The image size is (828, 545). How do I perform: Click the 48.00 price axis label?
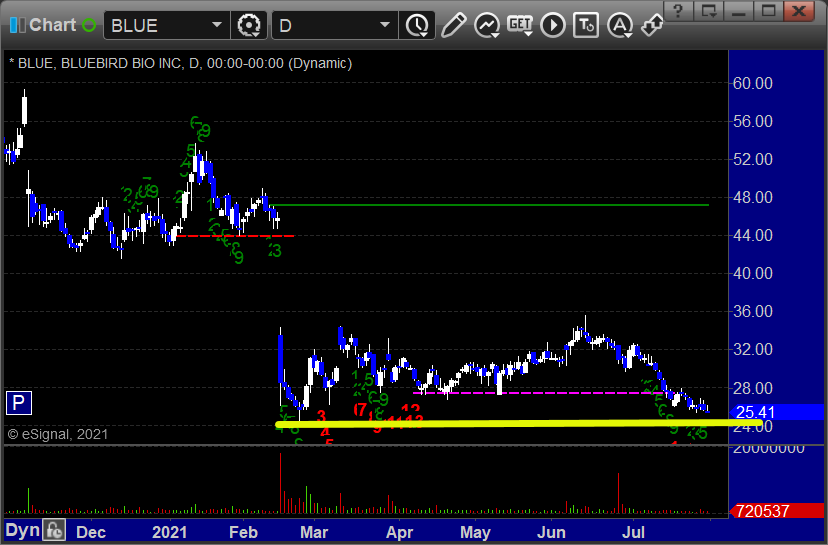(x=752, y=197)
